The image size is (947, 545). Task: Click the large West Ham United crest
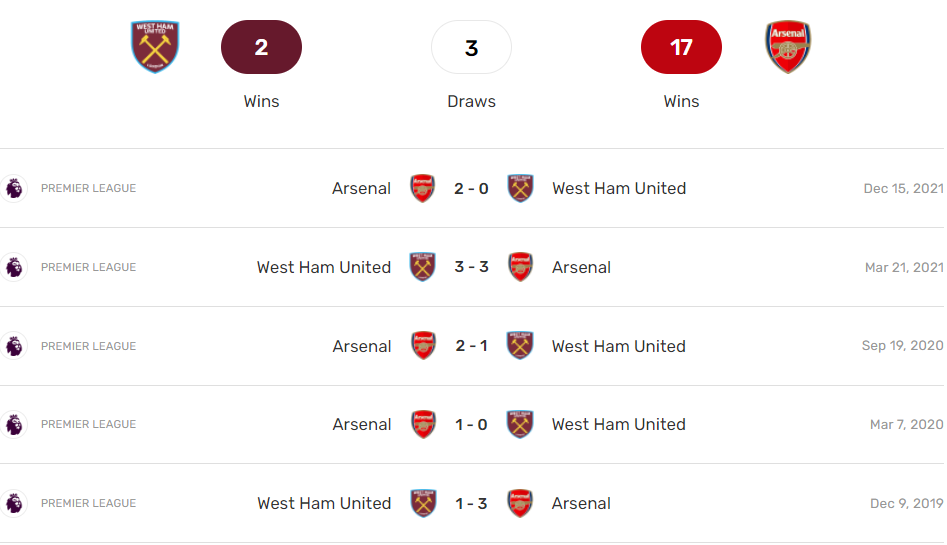[x=155, y=47]
